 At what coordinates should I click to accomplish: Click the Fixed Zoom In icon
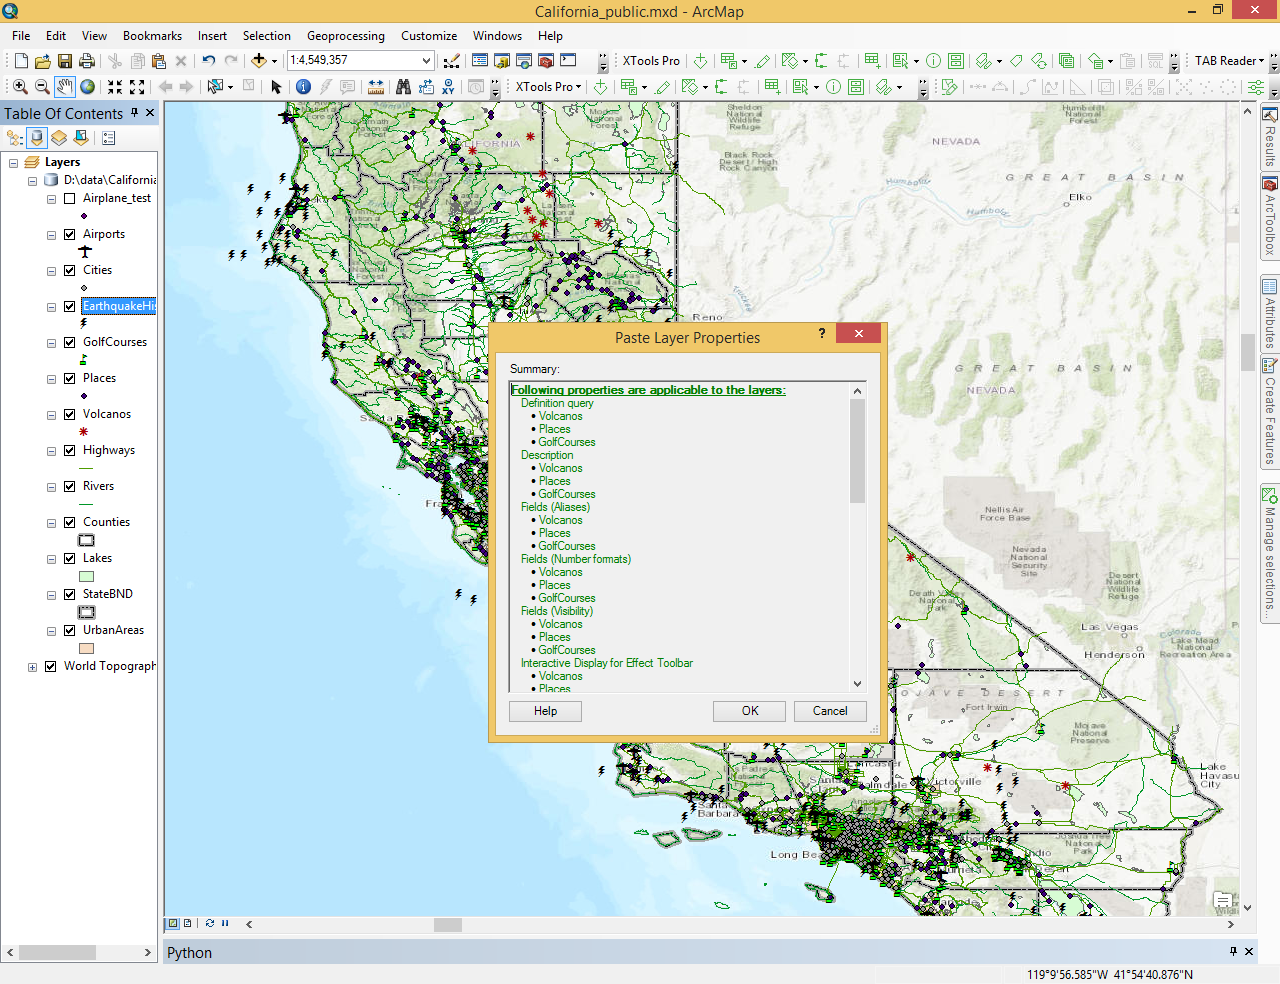[x=115, y=87]
